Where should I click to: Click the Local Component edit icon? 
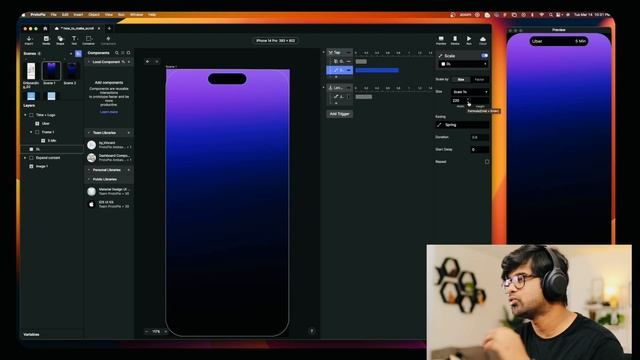click(123, 62)
